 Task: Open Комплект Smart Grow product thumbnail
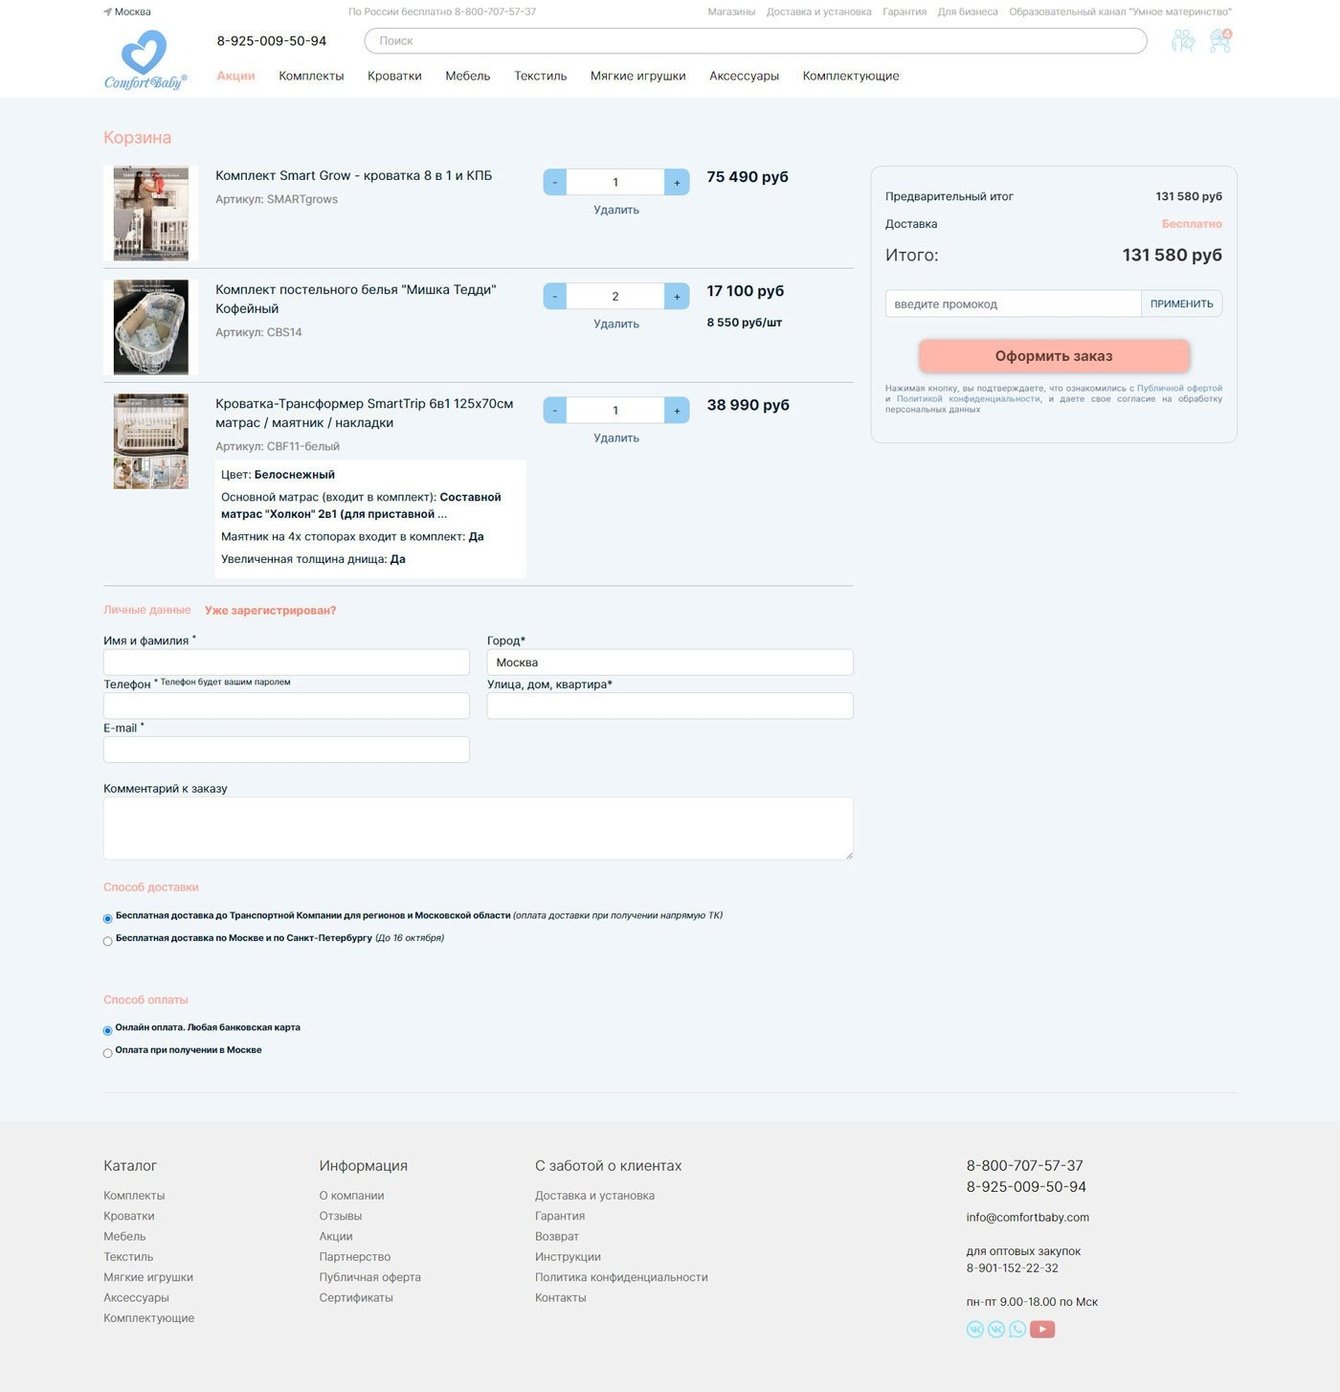click(x=151, y=214)
